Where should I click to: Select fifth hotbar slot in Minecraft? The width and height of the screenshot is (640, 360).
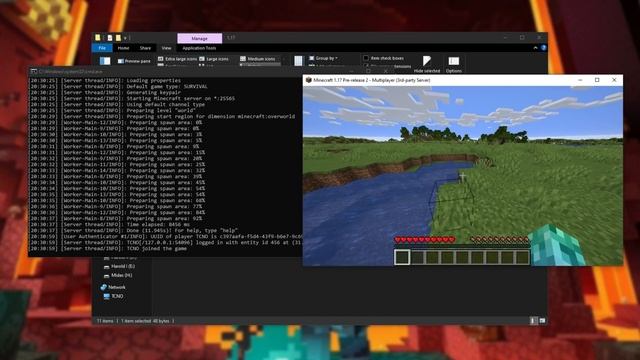[x=462, y=257]
